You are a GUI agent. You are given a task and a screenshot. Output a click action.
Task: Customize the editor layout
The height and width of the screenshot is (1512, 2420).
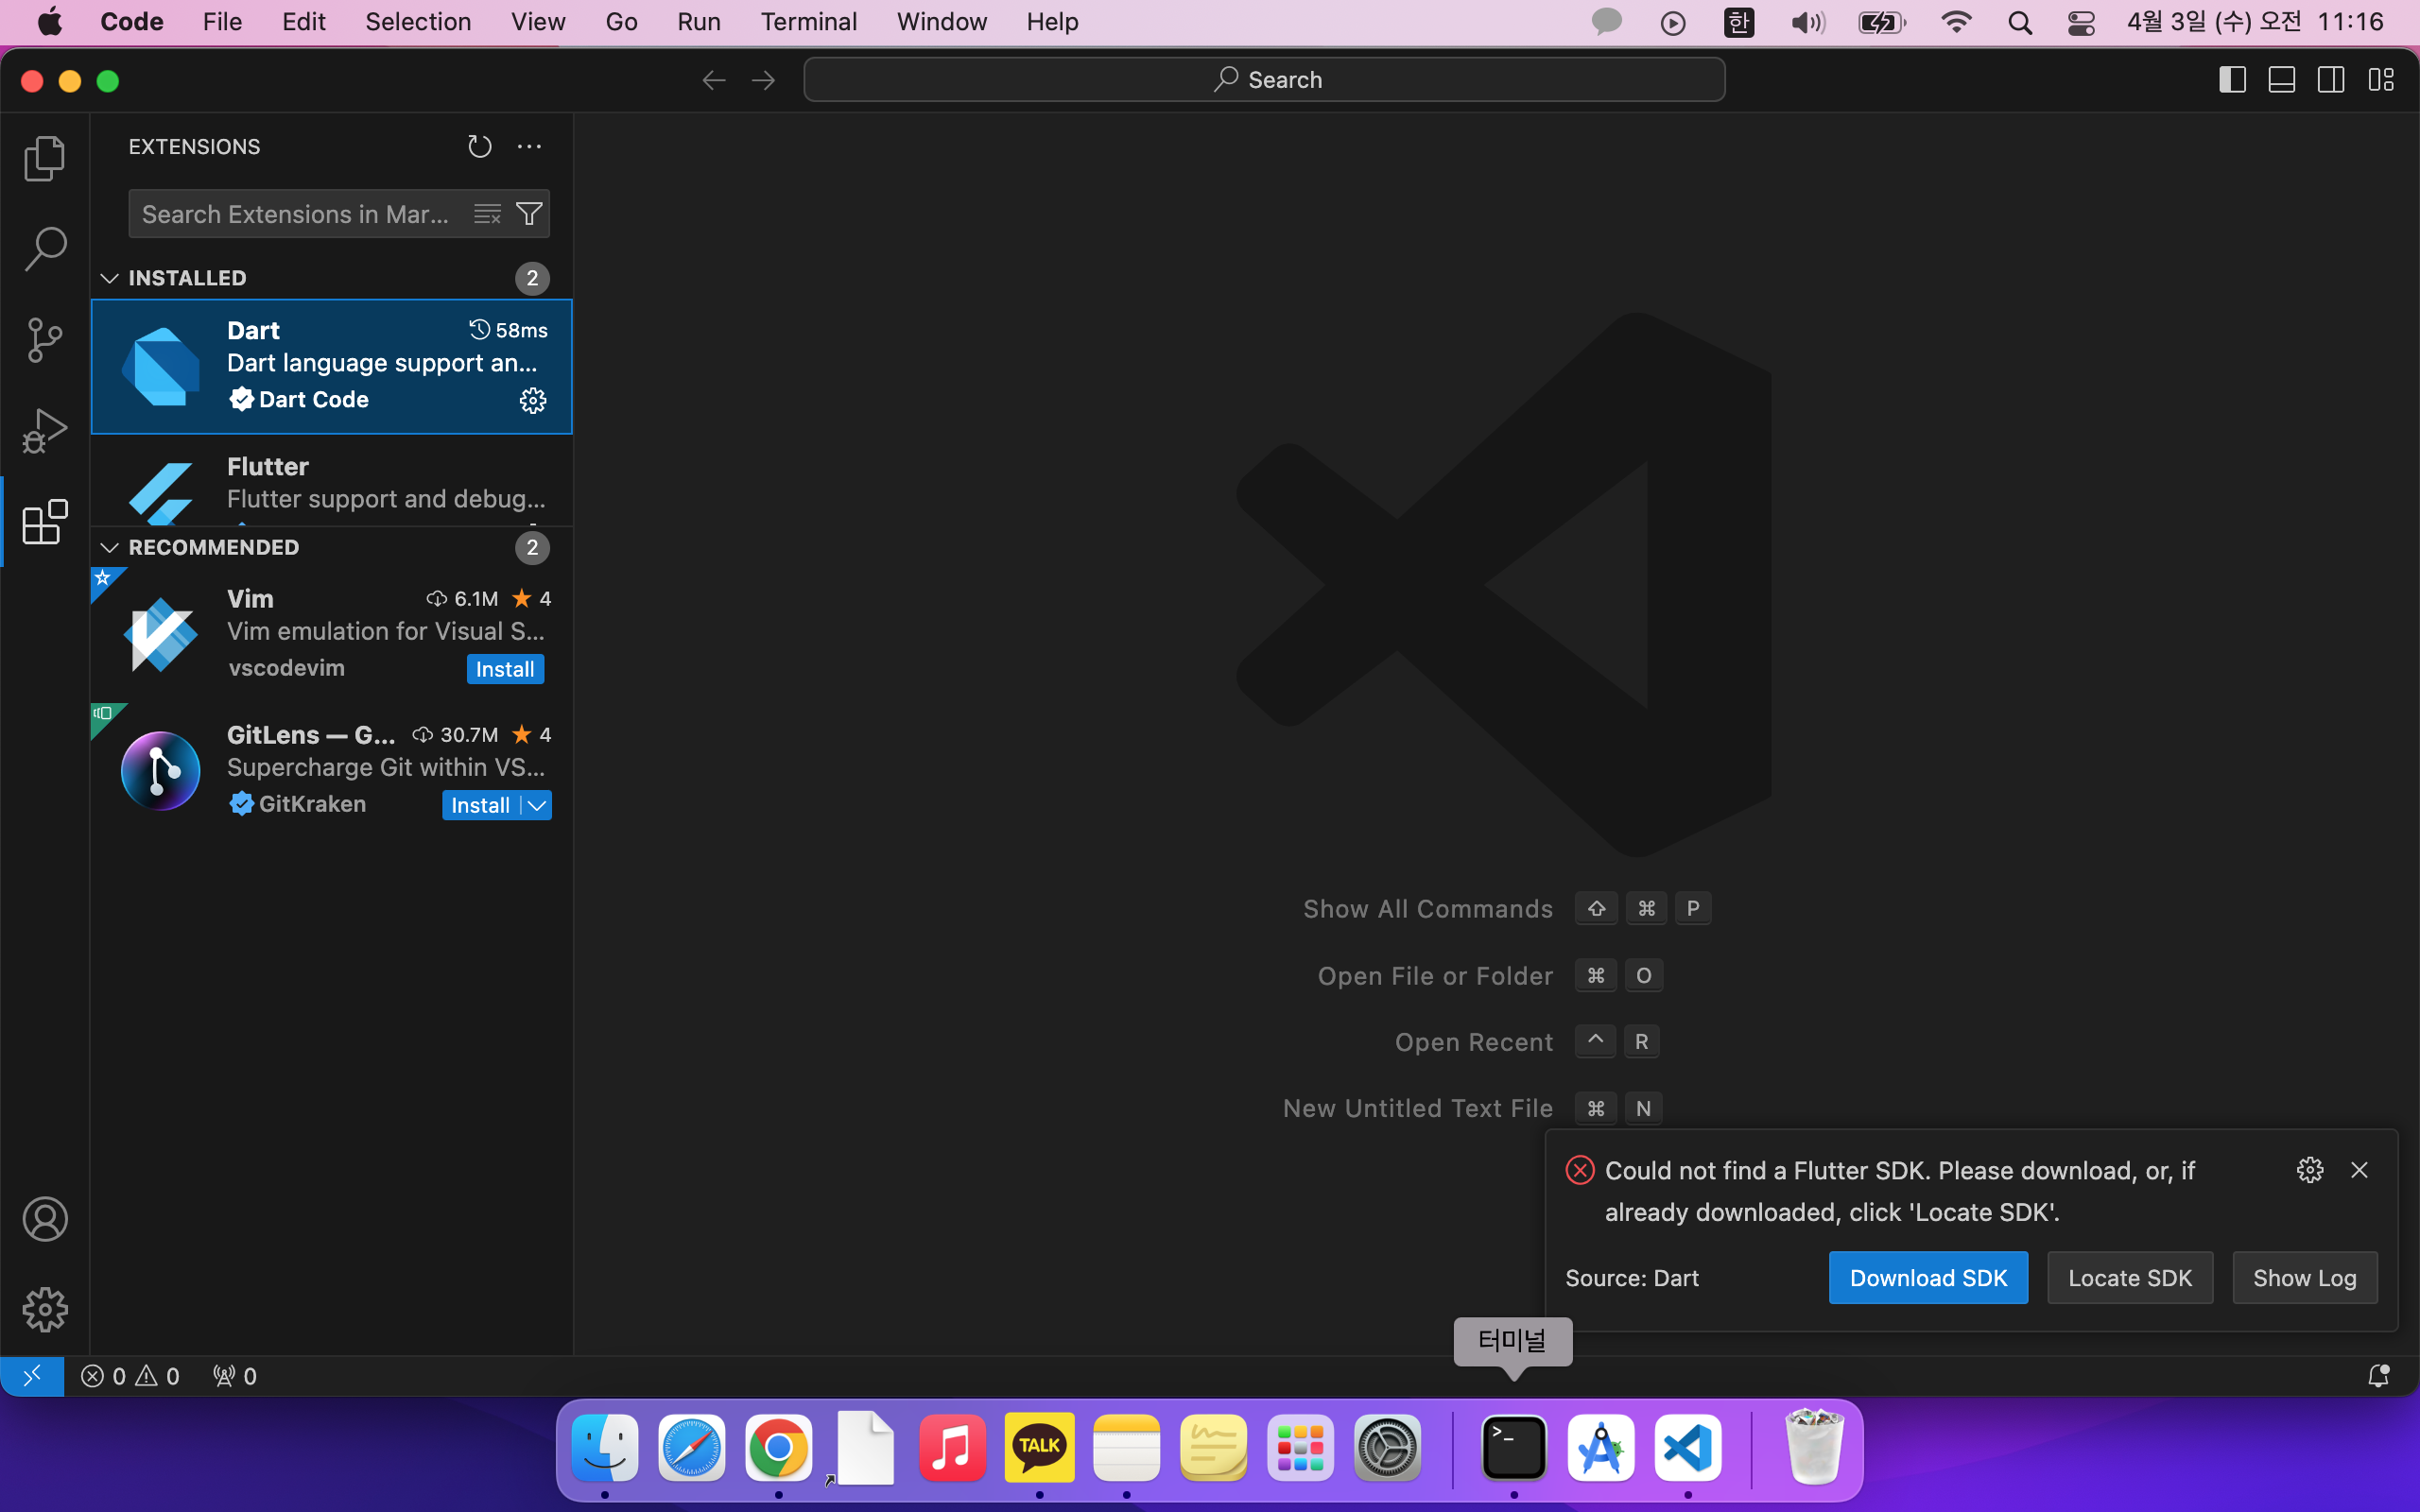2381,80
